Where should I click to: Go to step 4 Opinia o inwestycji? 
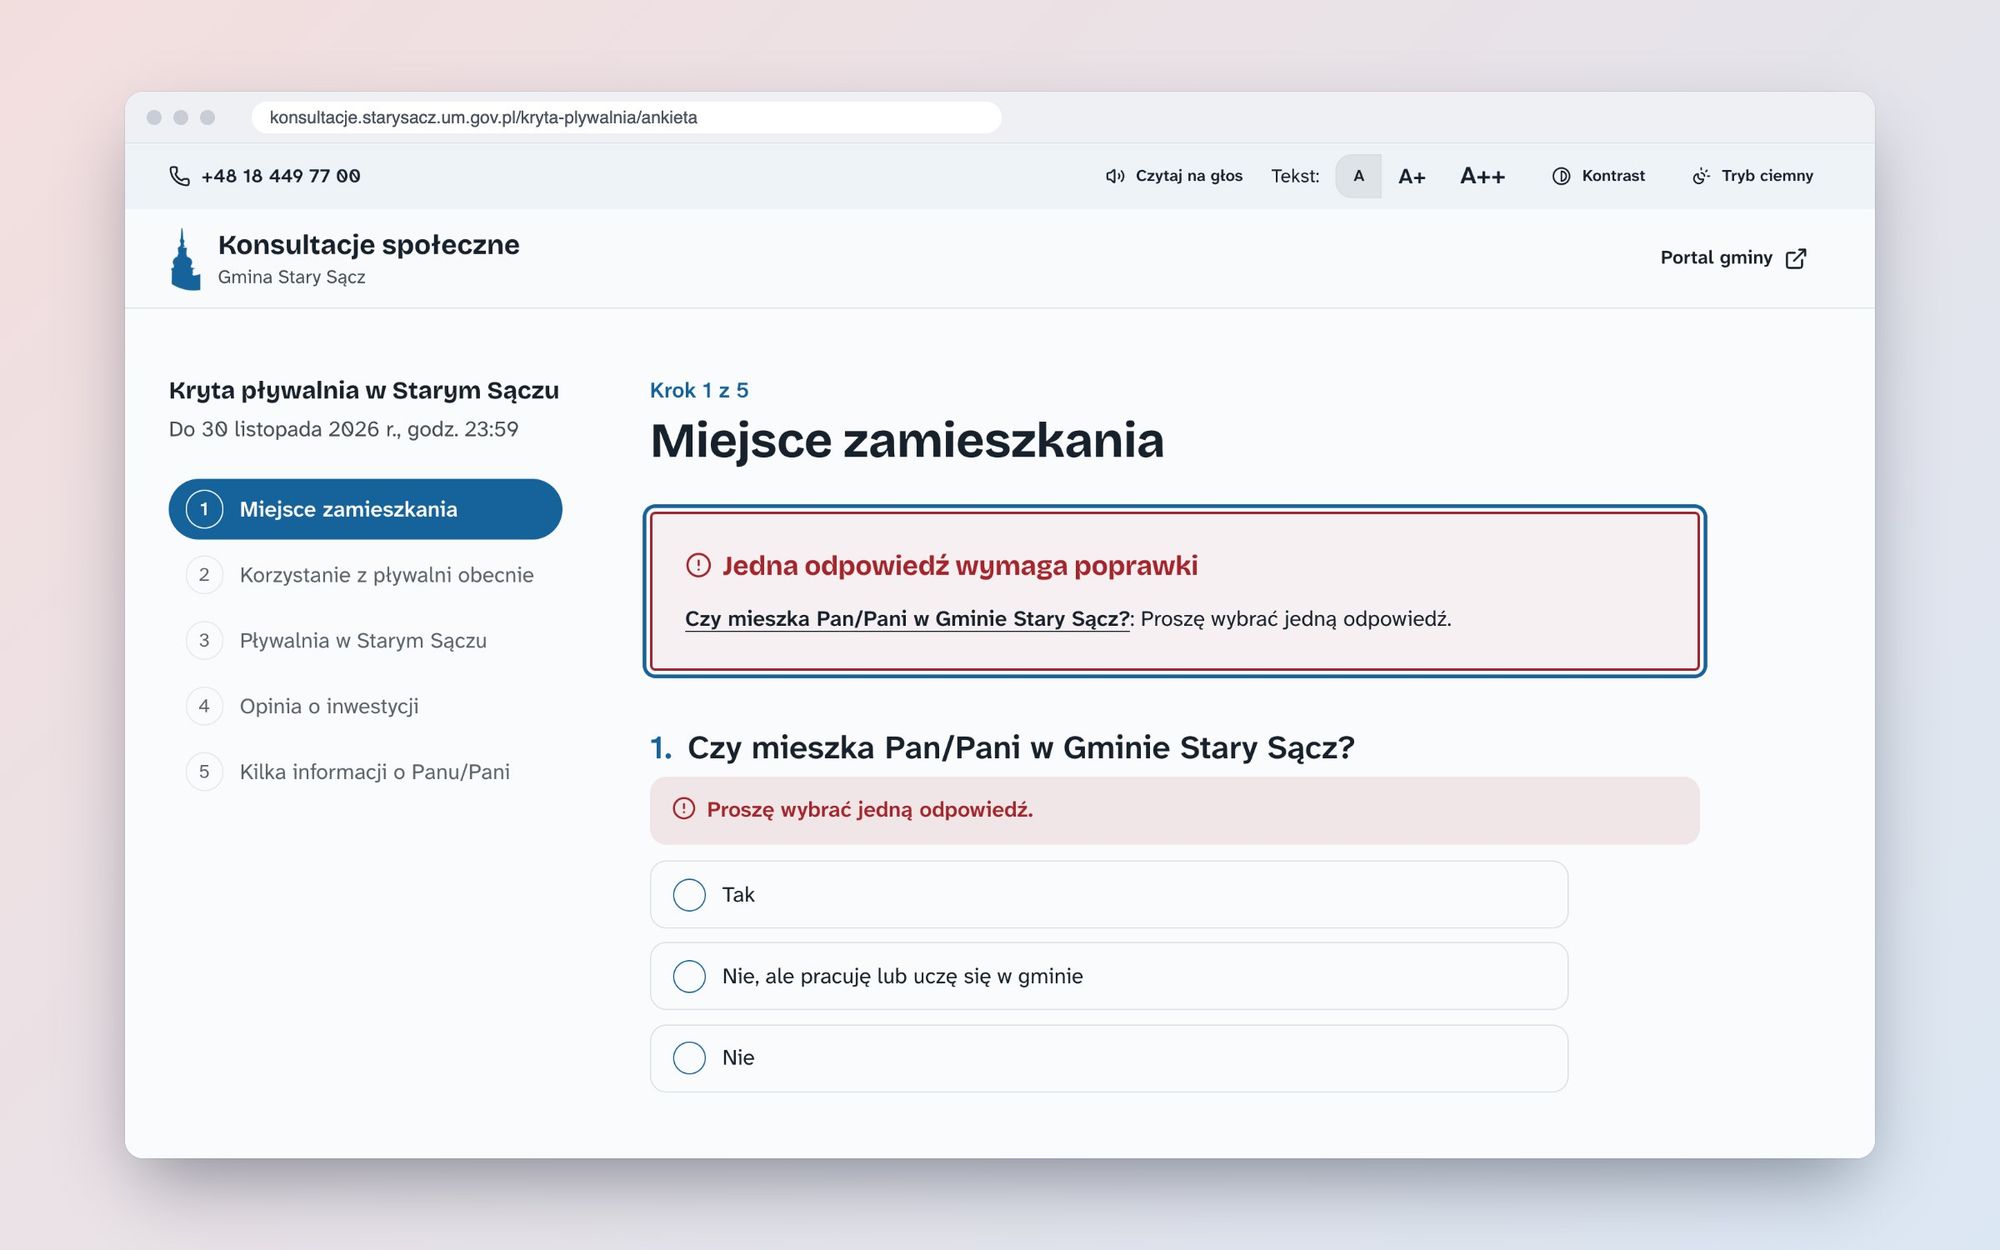(365, 706)
